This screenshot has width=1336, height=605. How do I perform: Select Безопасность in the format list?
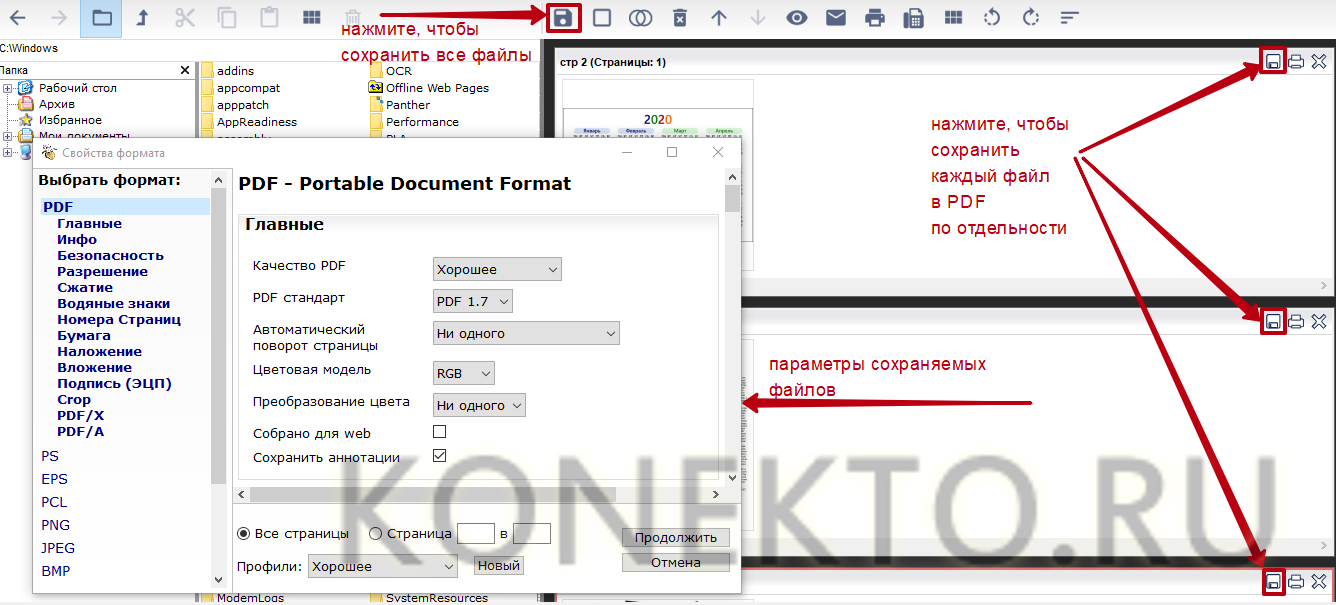(110, 255)
